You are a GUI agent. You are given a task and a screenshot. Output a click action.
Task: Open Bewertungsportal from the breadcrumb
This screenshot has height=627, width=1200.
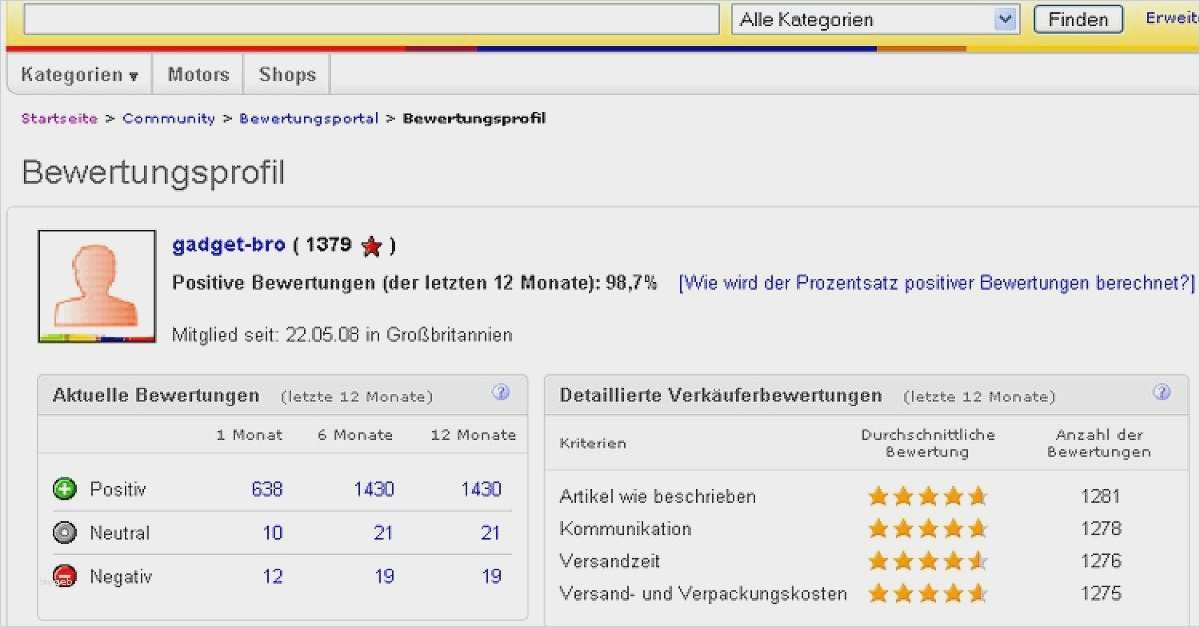click(308, 118)
